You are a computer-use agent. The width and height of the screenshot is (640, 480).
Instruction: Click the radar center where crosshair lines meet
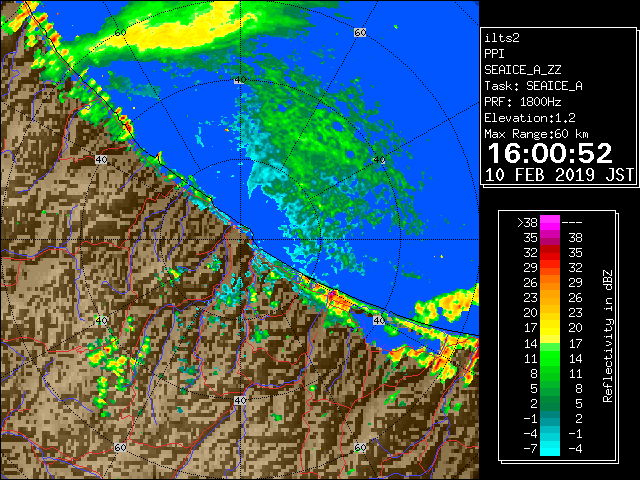[x=240, y=240]
